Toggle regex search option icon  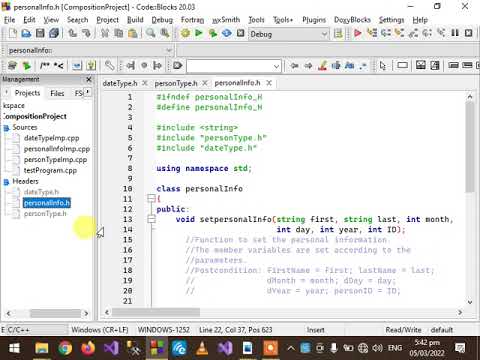[x=363, y=66]
